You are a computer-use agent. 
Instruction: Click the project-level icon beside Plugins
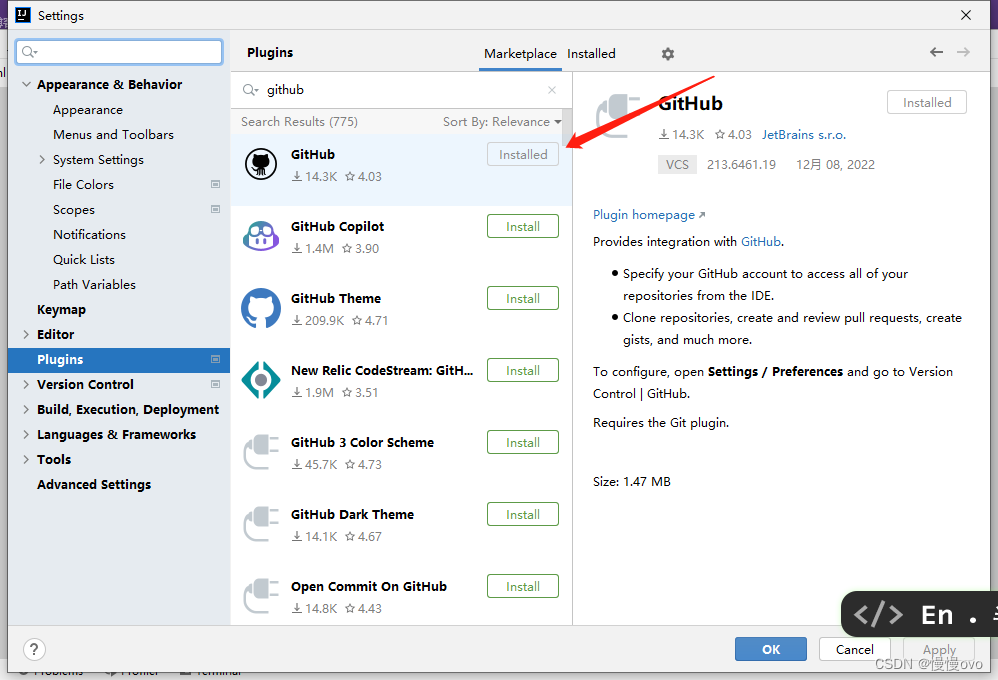tap(215, 359)
